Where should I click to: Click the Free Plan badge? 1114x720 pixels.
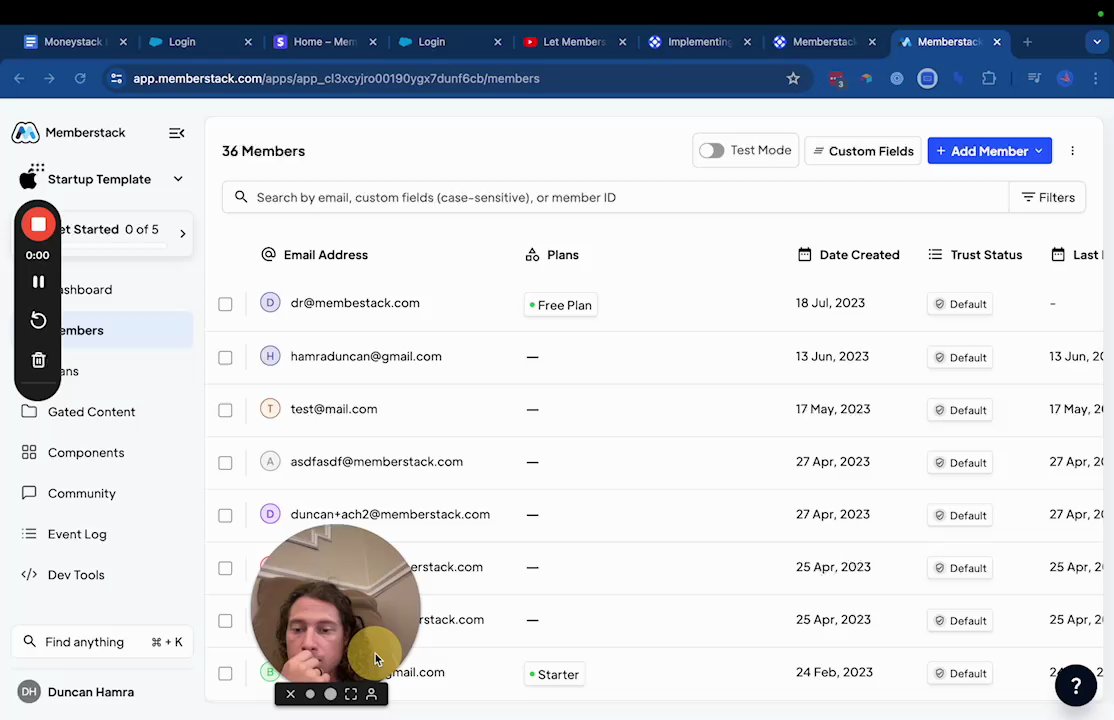click(561, 305)
